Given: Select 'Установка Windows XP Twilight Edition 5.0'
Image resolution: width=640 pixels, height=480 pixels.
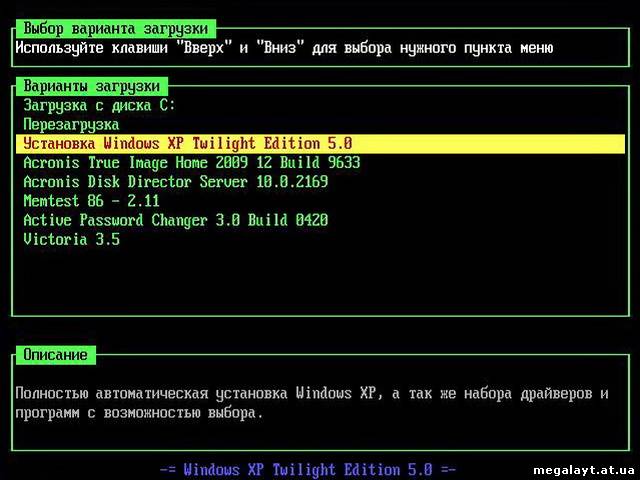Looking at the screenshot, I should (320, 144).
